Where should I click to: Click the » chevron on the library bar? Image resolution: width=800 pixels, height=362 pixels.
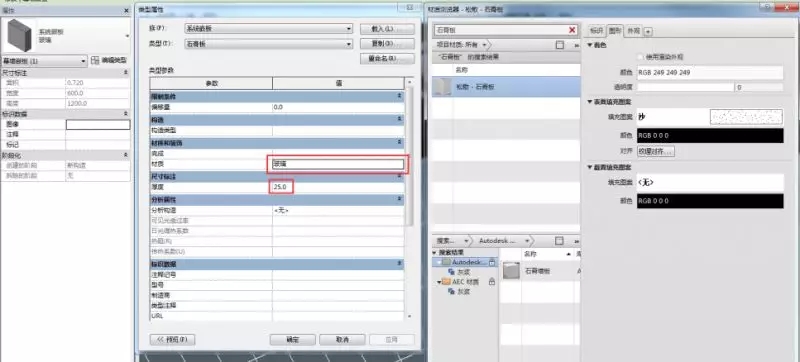pyautogui.click(x=577, y=241)
